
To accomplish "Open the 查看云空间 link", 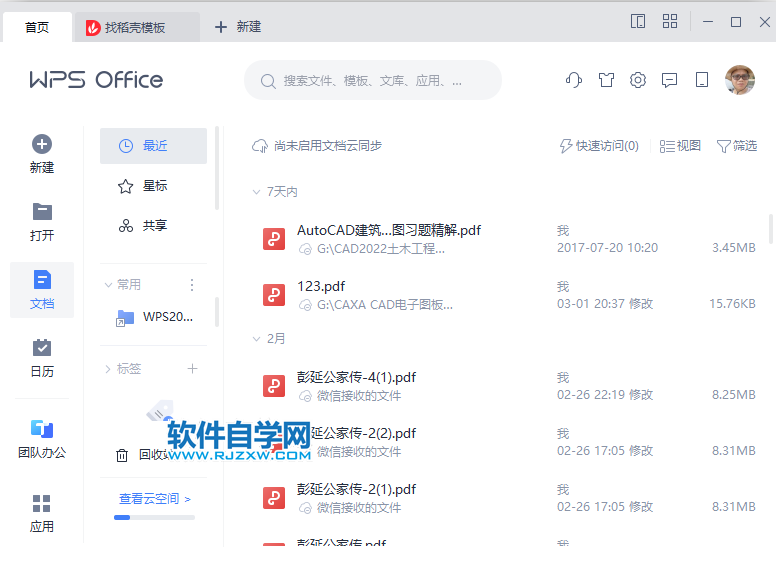I will [154, 499].
